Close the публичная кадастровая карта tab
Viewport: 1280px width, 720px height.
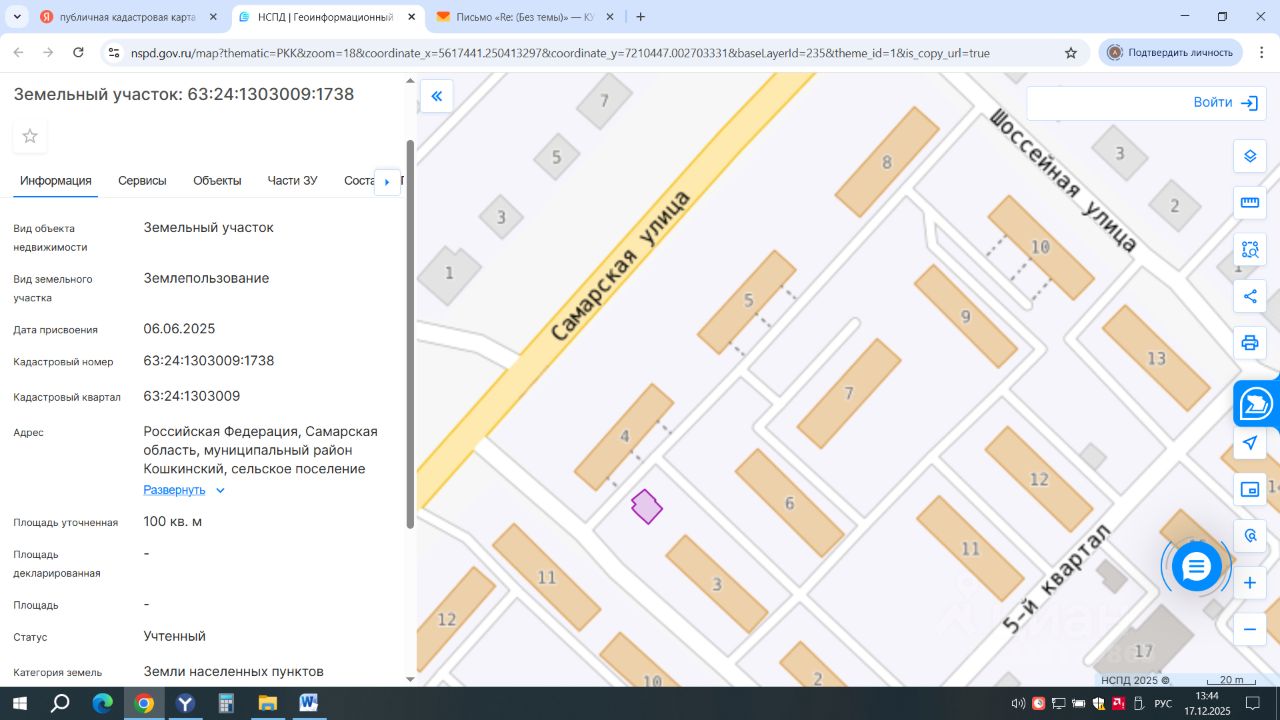click(213, 17)
